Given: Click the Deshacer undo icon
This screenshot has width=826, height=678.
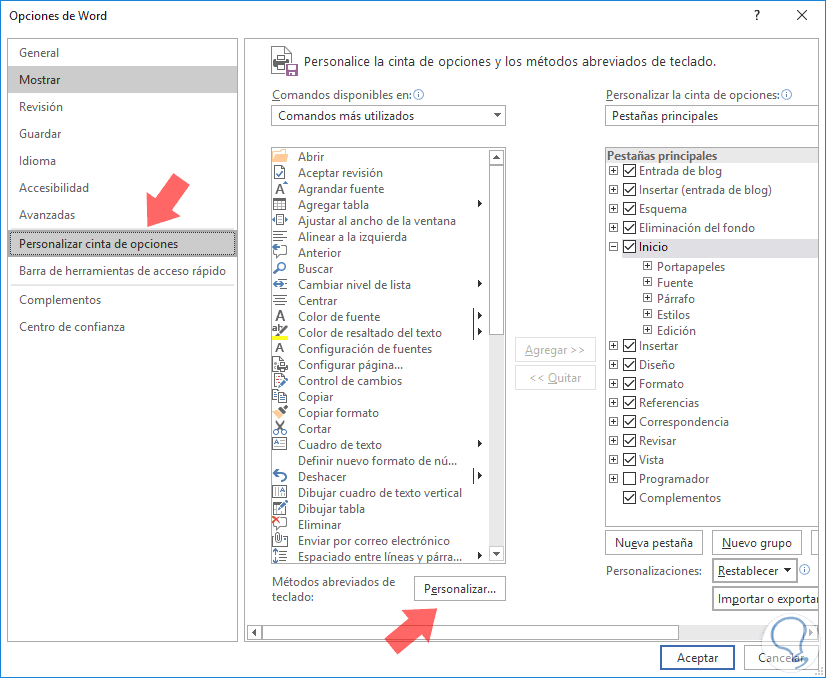Looking at the screenshot, I should (280, 476).
